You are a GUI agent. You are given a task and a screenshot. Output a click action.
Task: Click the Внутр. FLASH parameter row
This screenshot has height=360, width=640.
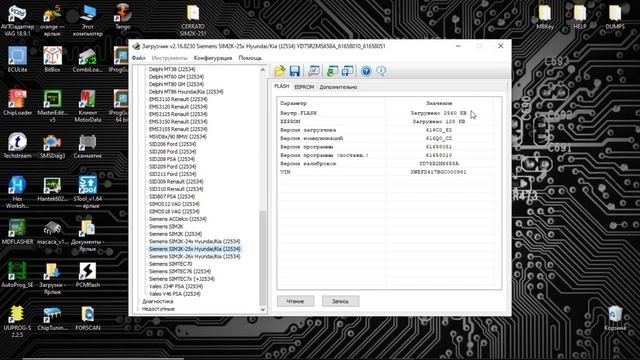389,113
